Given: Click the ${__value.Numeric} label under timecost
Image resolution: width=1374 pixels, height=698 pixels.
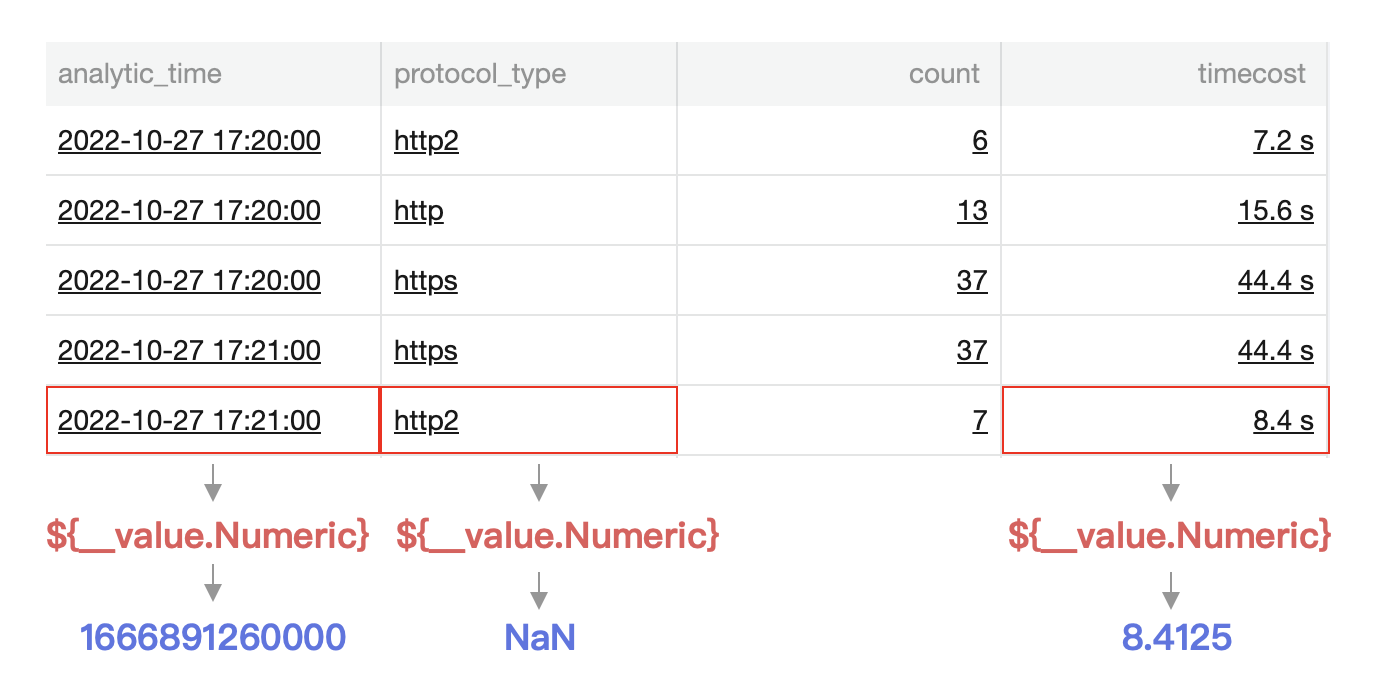Looking at the screenshot, I should pyautogui.click(x=1169, y=536).
